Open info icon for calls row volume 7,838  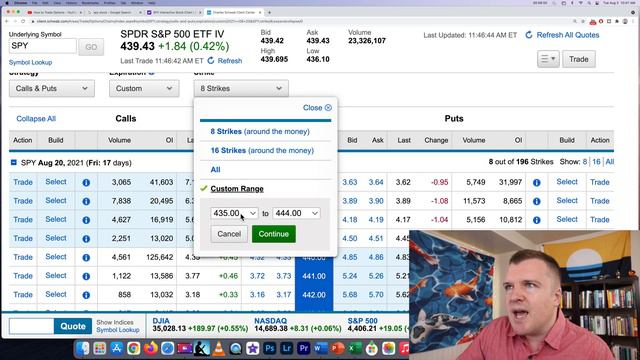pos(86,201)
